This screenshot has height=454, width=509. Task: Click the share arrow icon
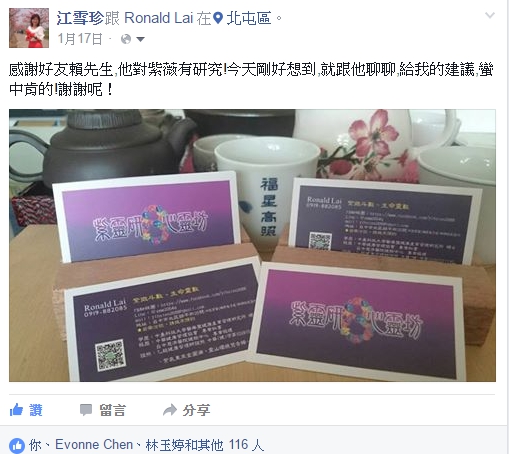point(170,410)
